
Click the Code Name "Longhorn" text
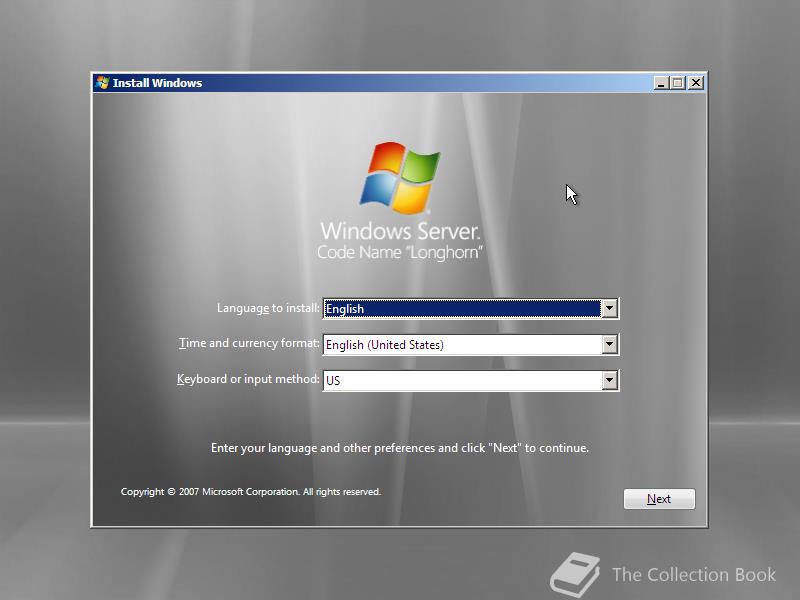click(400, 253)
